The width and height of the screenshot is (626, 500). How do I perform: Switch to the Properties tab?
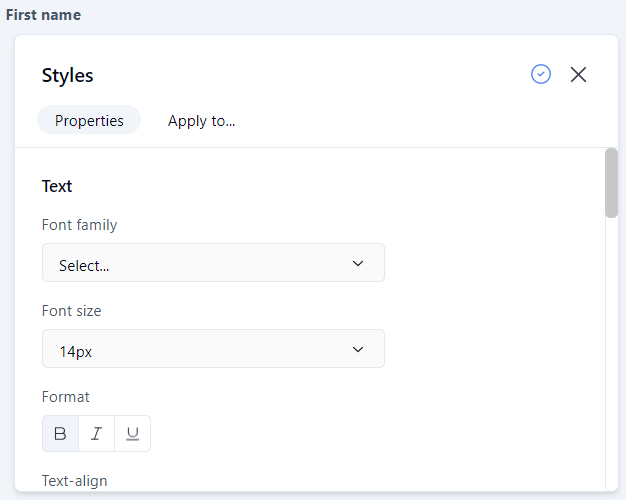[89, 120]
